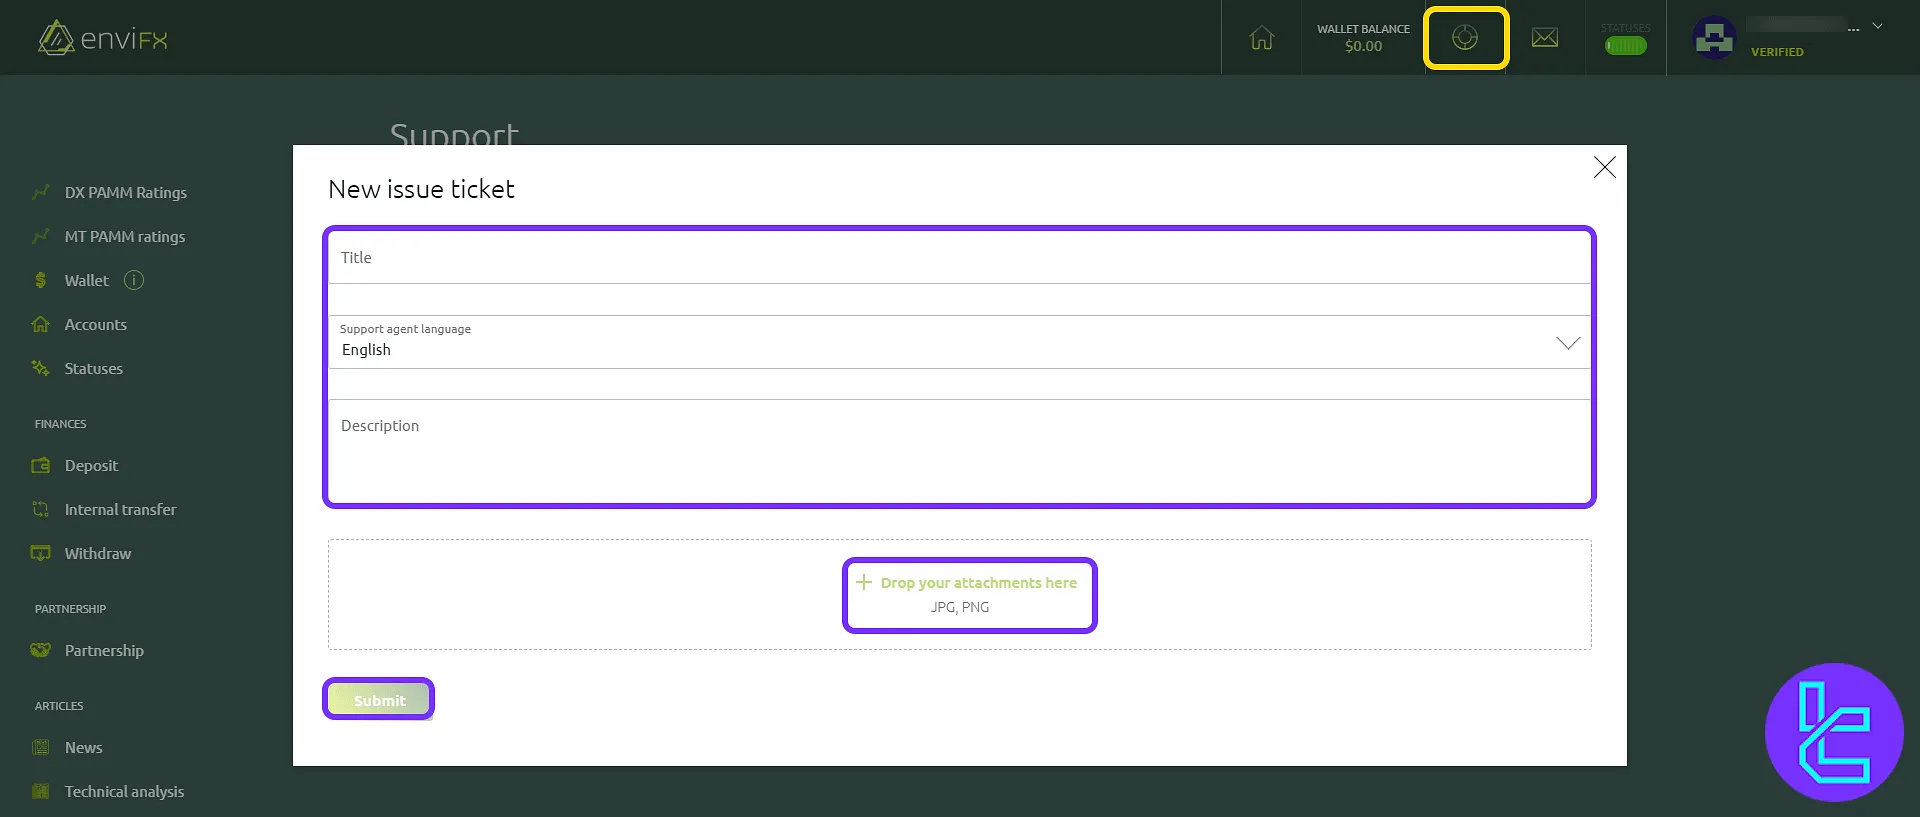The width and height of the screenshot is (1920, 817).
Task: Click the Wallet dollar icon
Action: (40, 280)
